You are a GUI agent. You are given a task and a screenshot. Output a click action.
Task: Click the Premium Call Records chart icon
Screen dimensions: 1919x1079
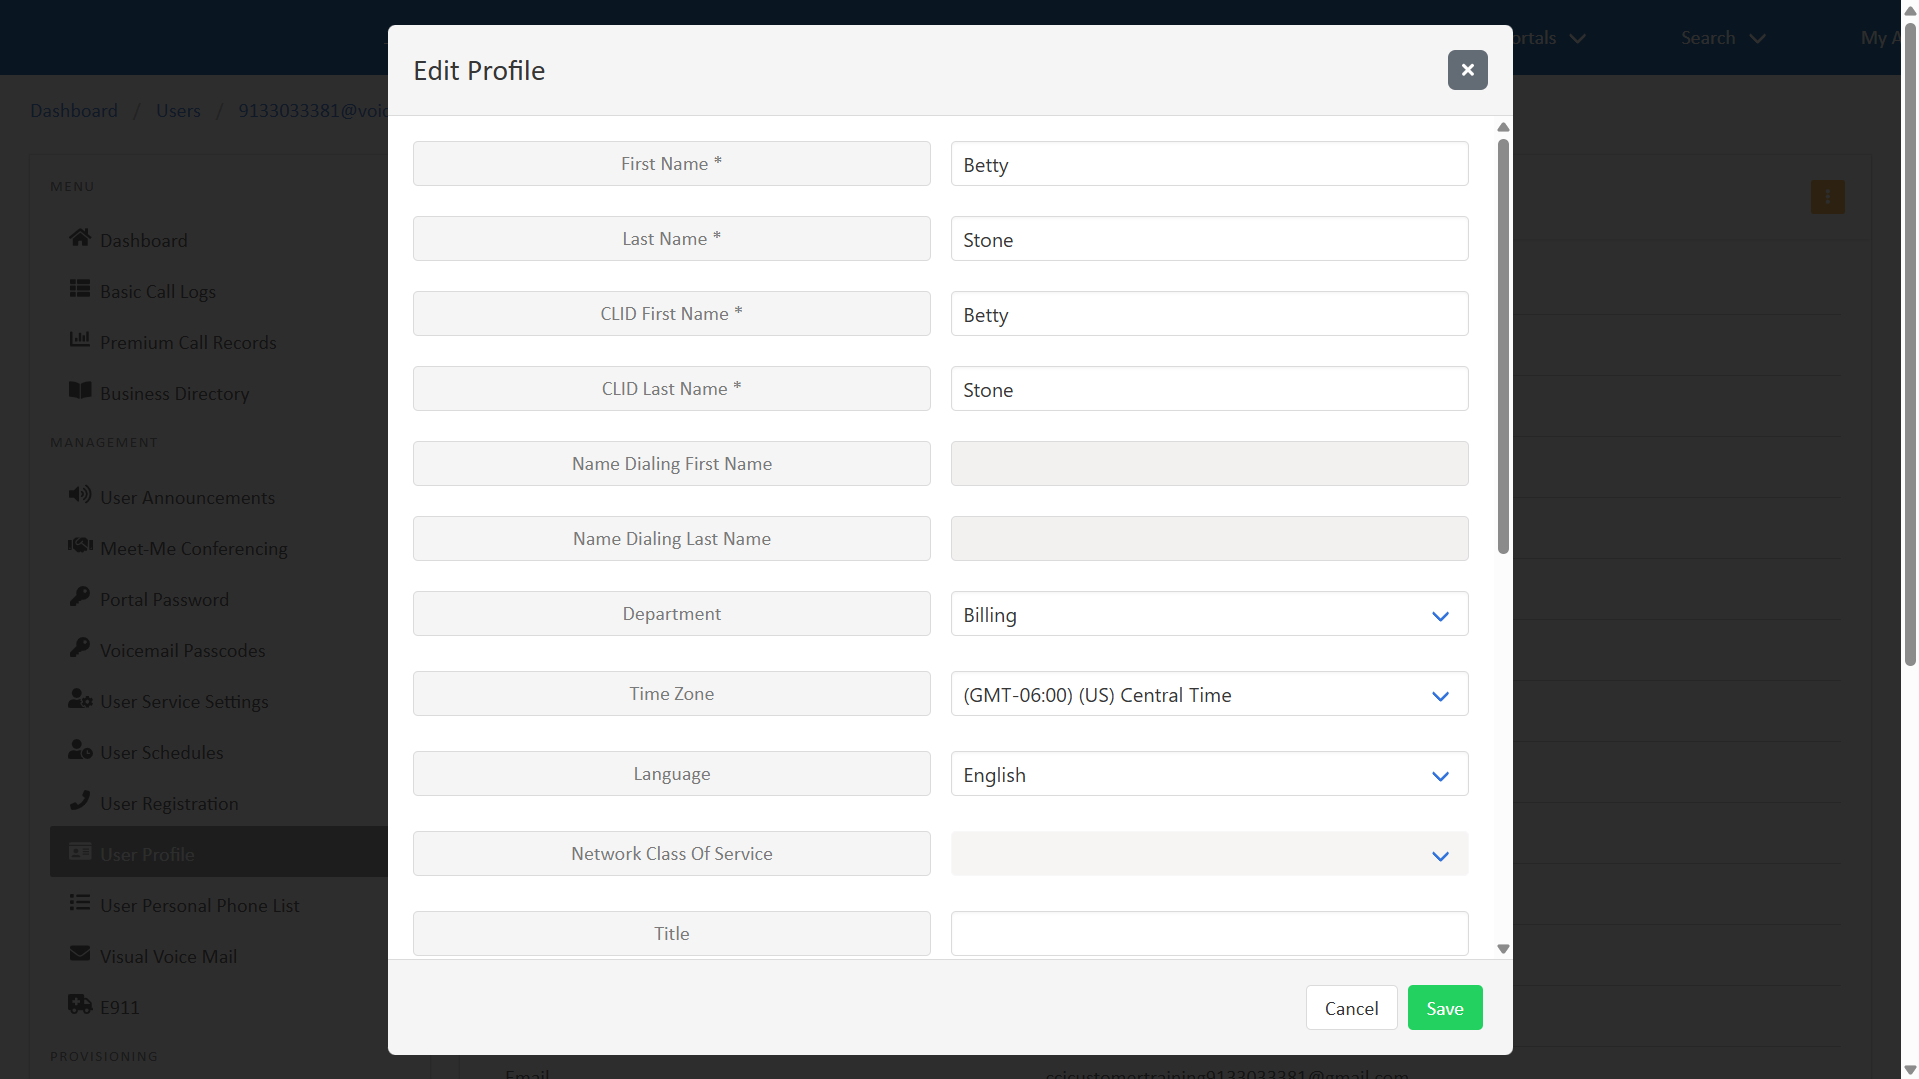[80, 340]
